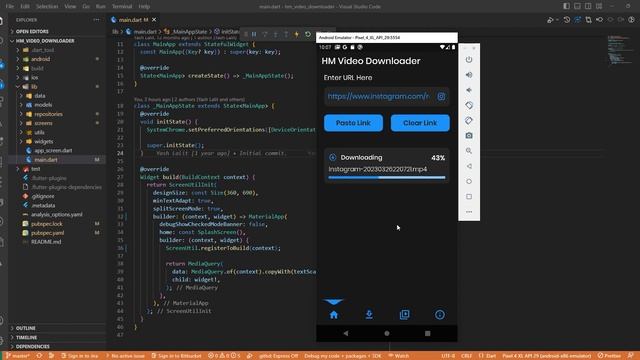Click the emulator volume down button
640x360 pixels.
click(469, 90)
